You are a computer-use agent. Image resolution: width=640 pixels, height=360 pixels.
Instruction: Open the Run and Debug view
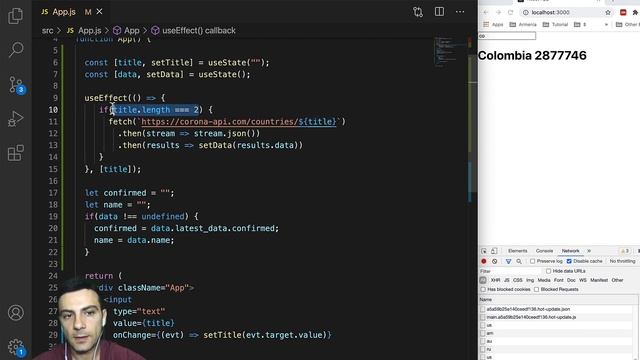[16, 119]
